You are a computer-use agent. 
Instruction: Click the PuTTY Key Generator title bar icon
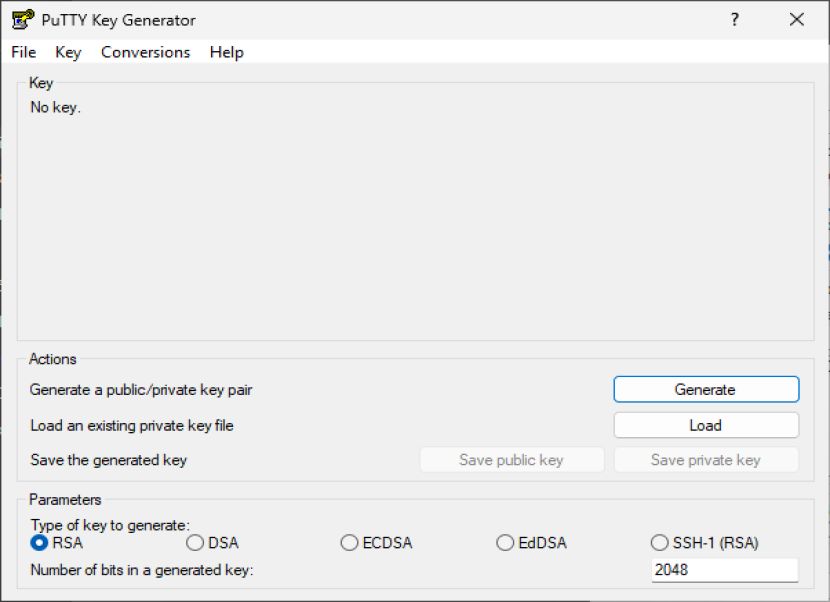(23, 20)
